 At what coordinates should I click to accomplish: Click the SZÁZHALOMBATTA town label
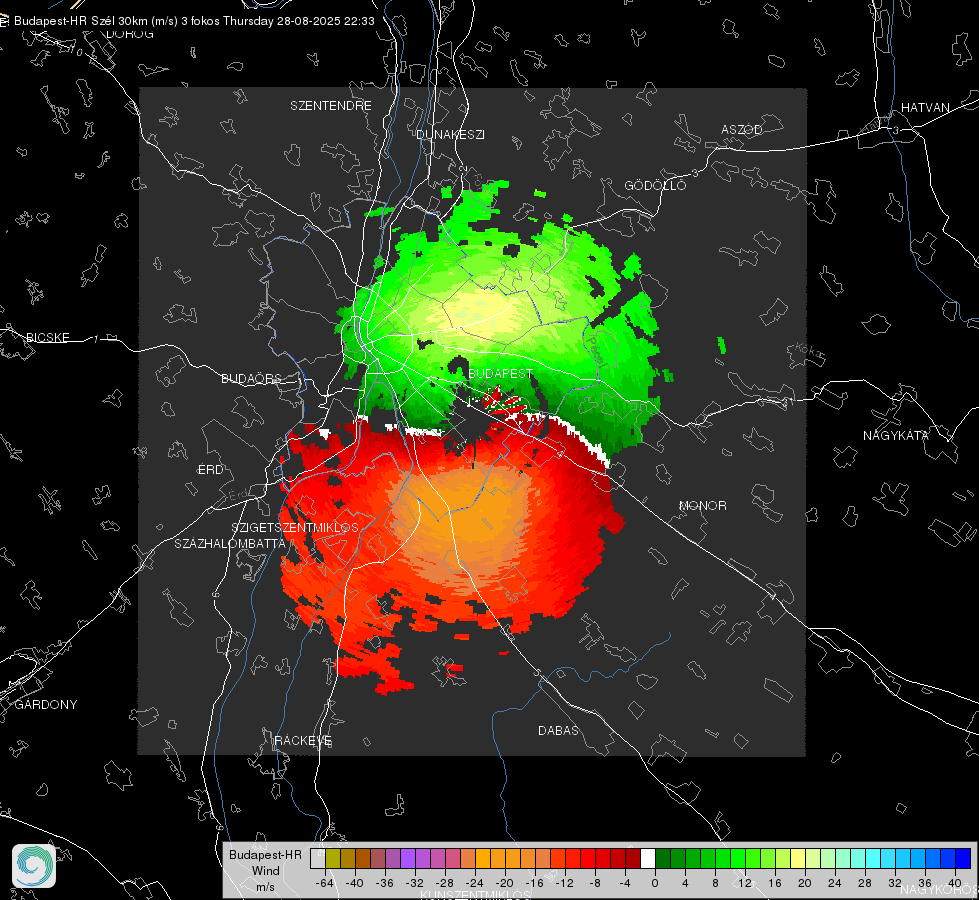click(x=230, y=543)
